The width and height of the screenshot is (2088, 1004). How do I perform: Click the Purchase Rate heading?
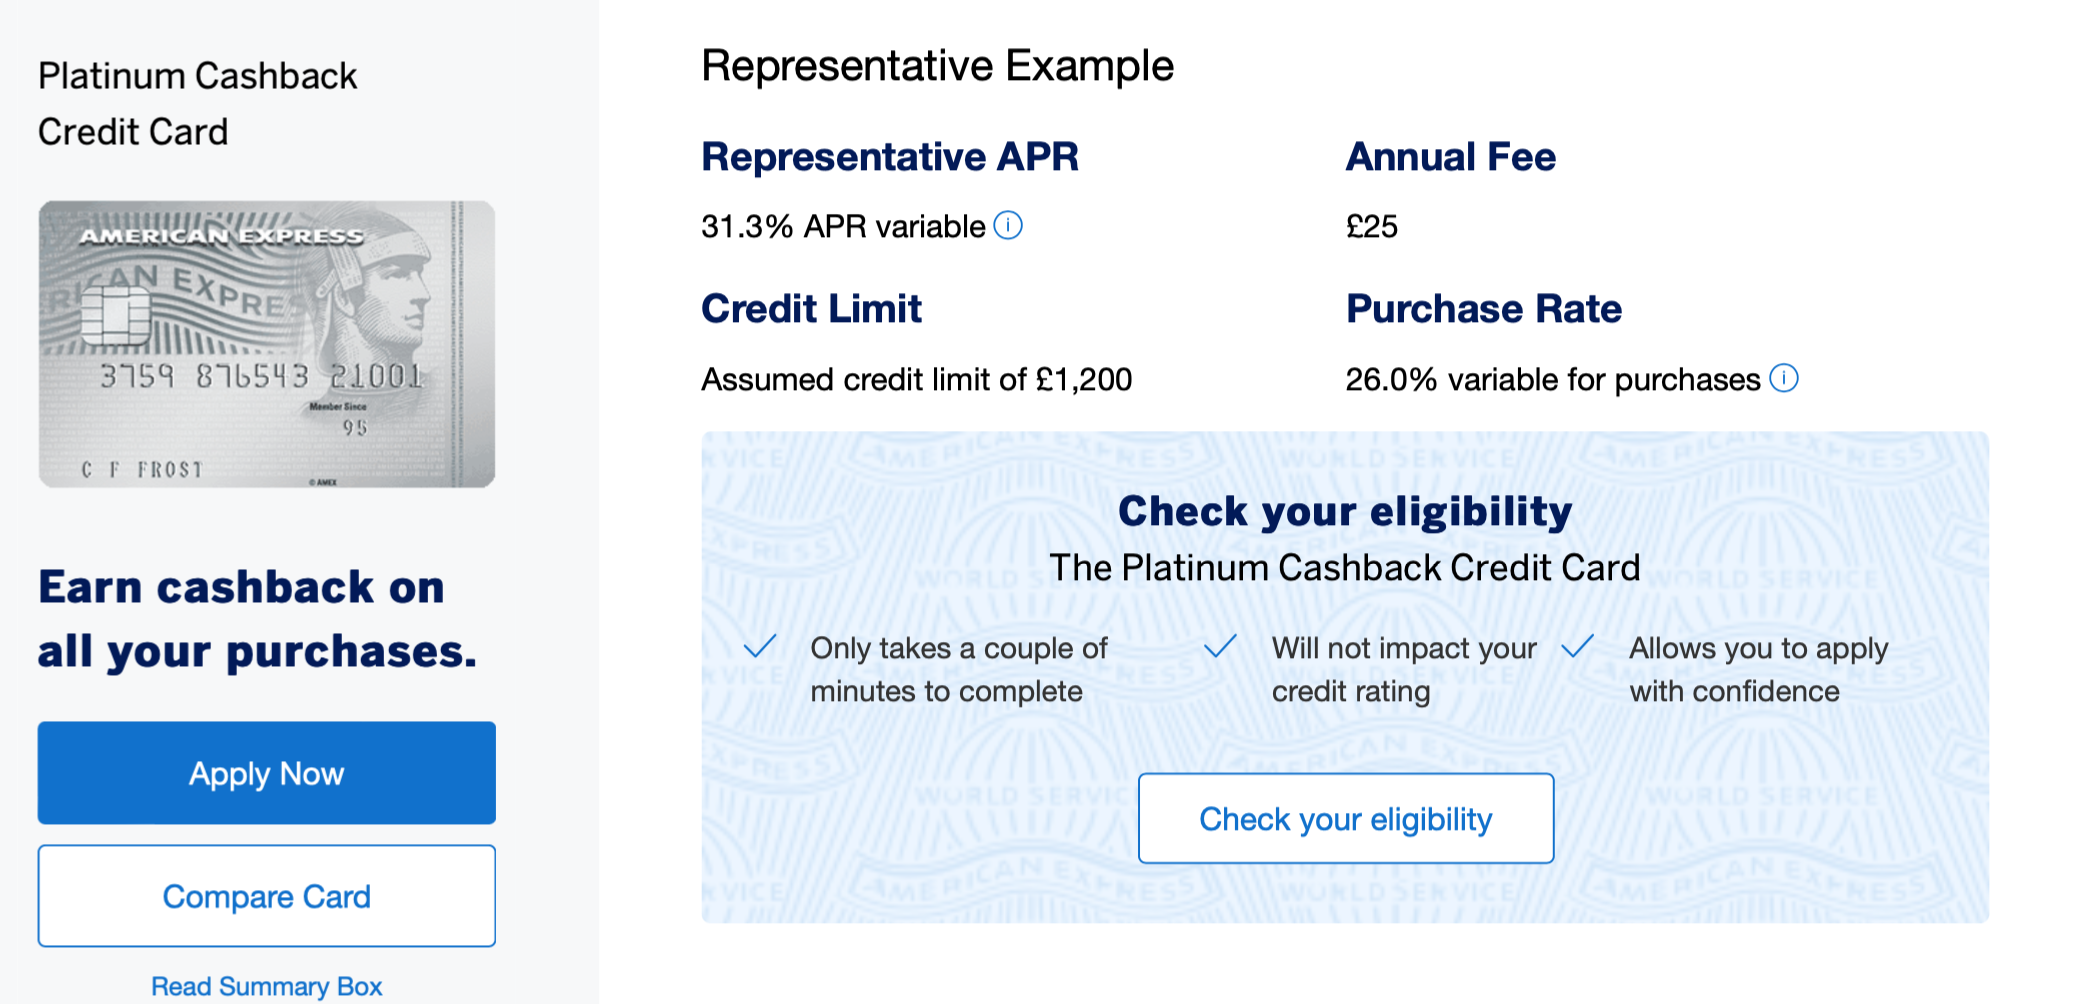[x=1484, y=309]
